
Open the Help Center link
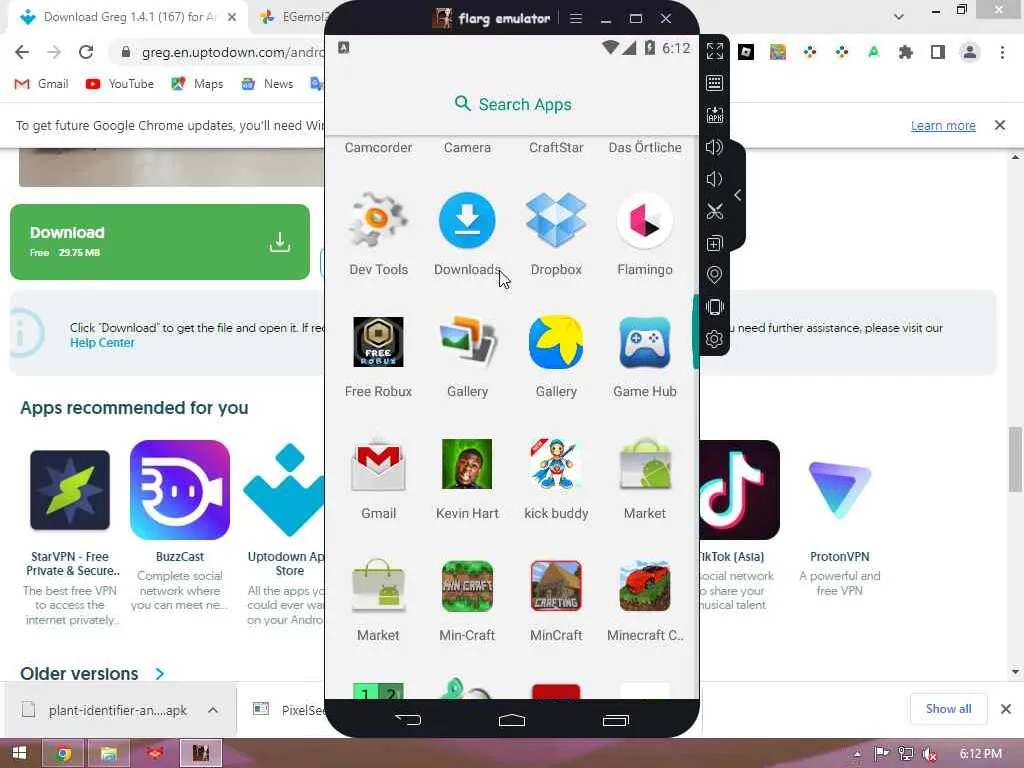pyautogui.click(x=103, y=343)
